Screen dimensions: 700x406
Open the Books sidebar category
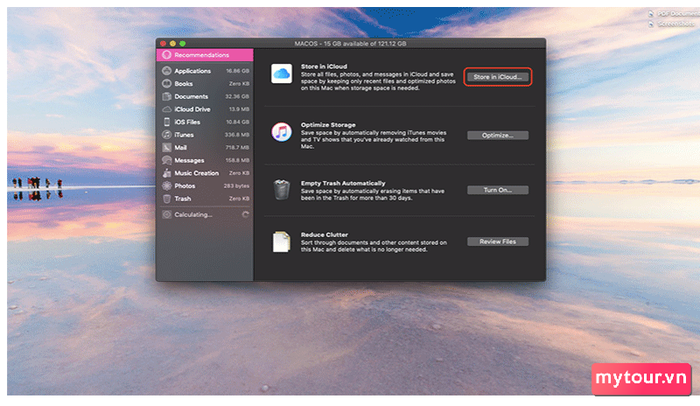click(205, 84)
